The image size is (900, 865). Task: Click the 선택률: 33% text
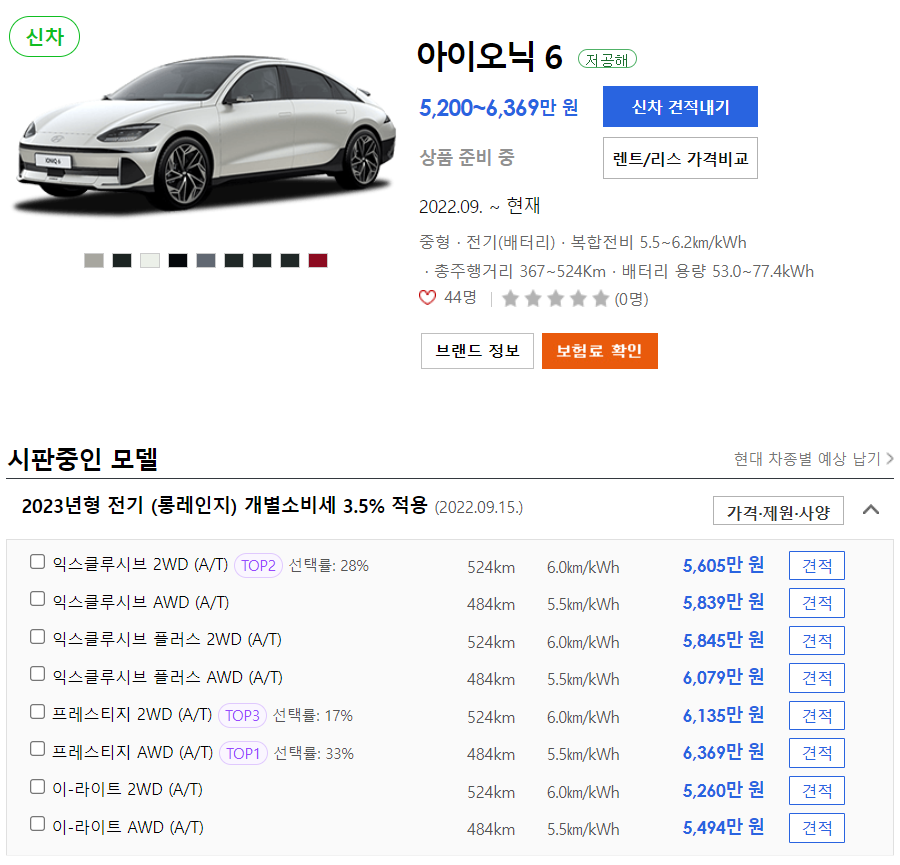[314, 754]
